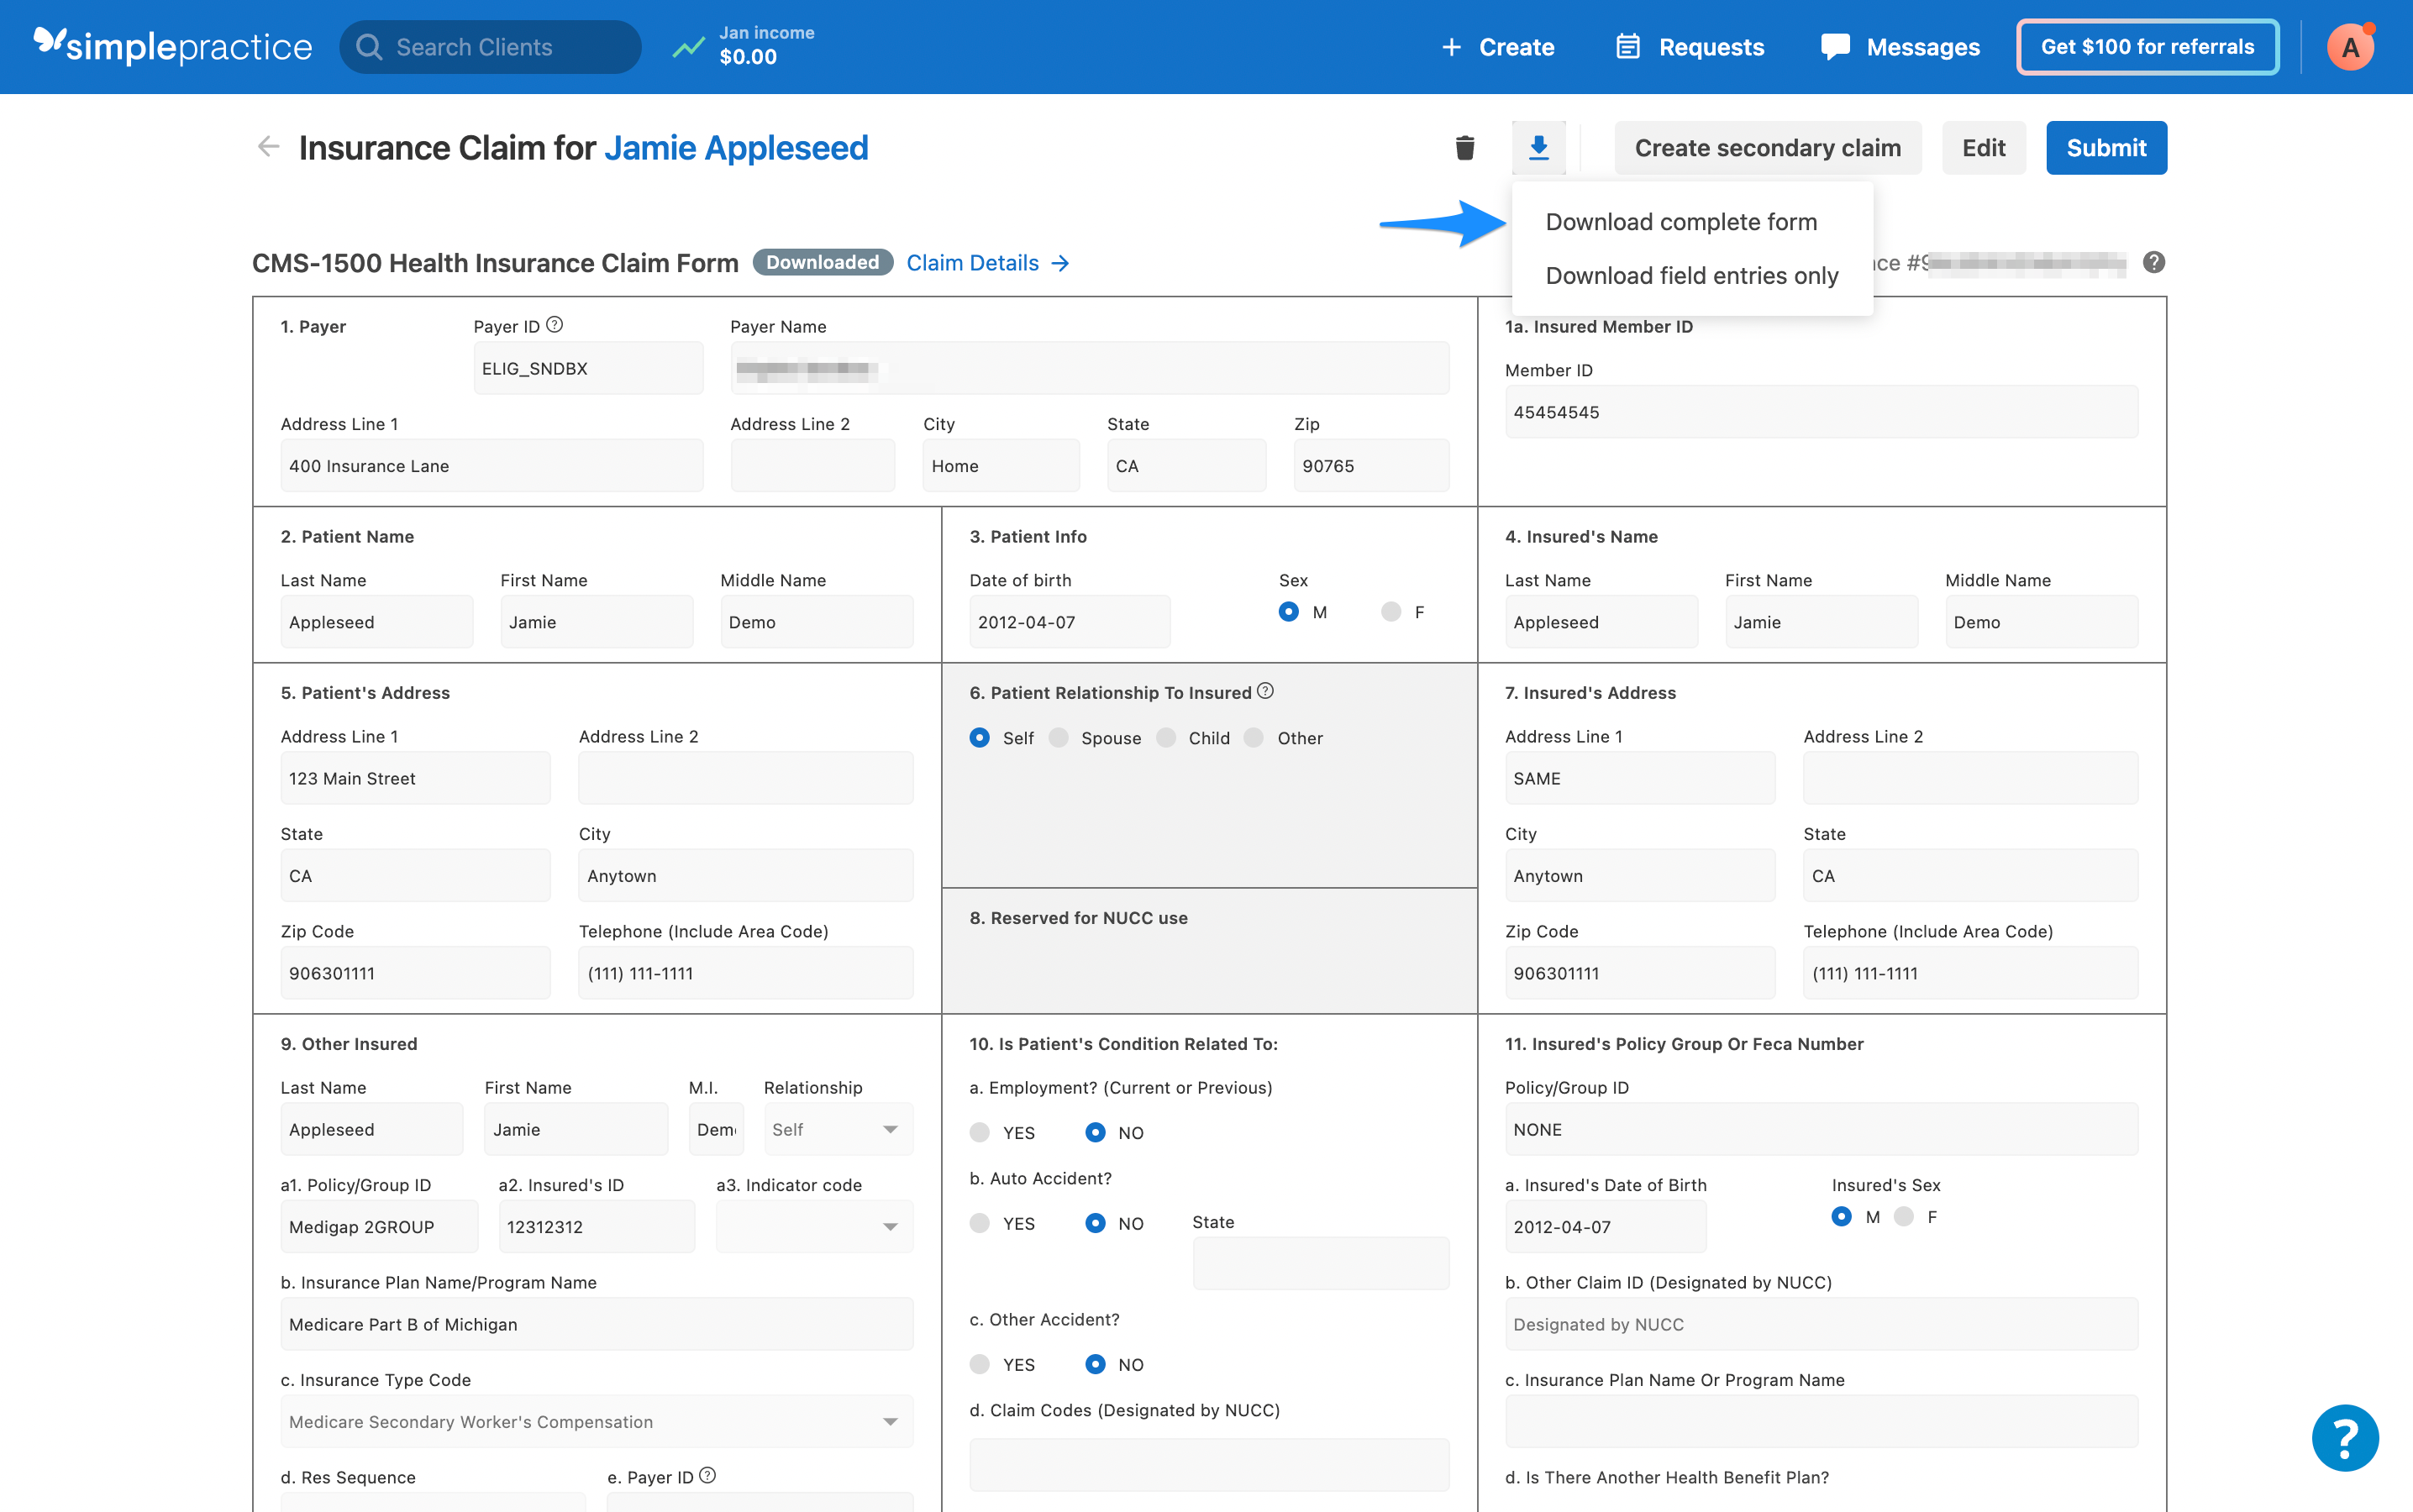The width and height of the screenshot is (2413, 1512).
Task: Choose Download complete form
Action: point(1682,221)
